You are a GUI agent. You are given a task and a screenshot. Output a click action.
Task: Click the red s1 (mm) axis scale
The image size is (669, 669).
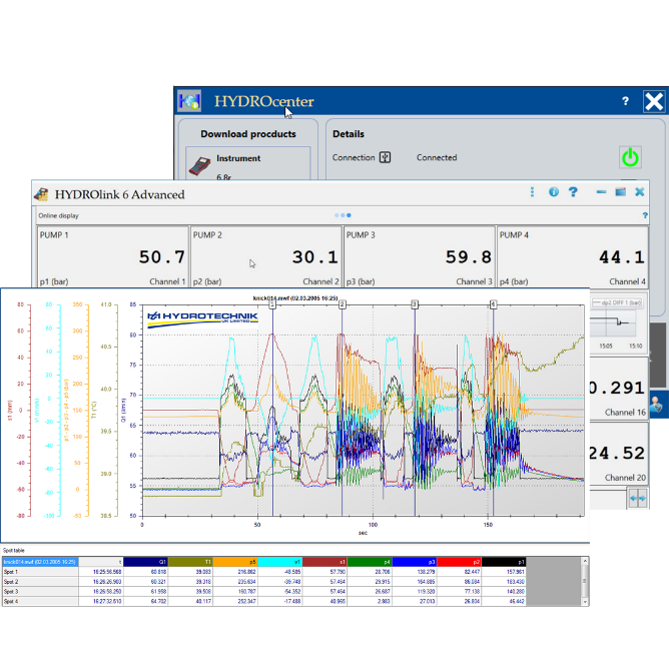click(x=20, y=410)
